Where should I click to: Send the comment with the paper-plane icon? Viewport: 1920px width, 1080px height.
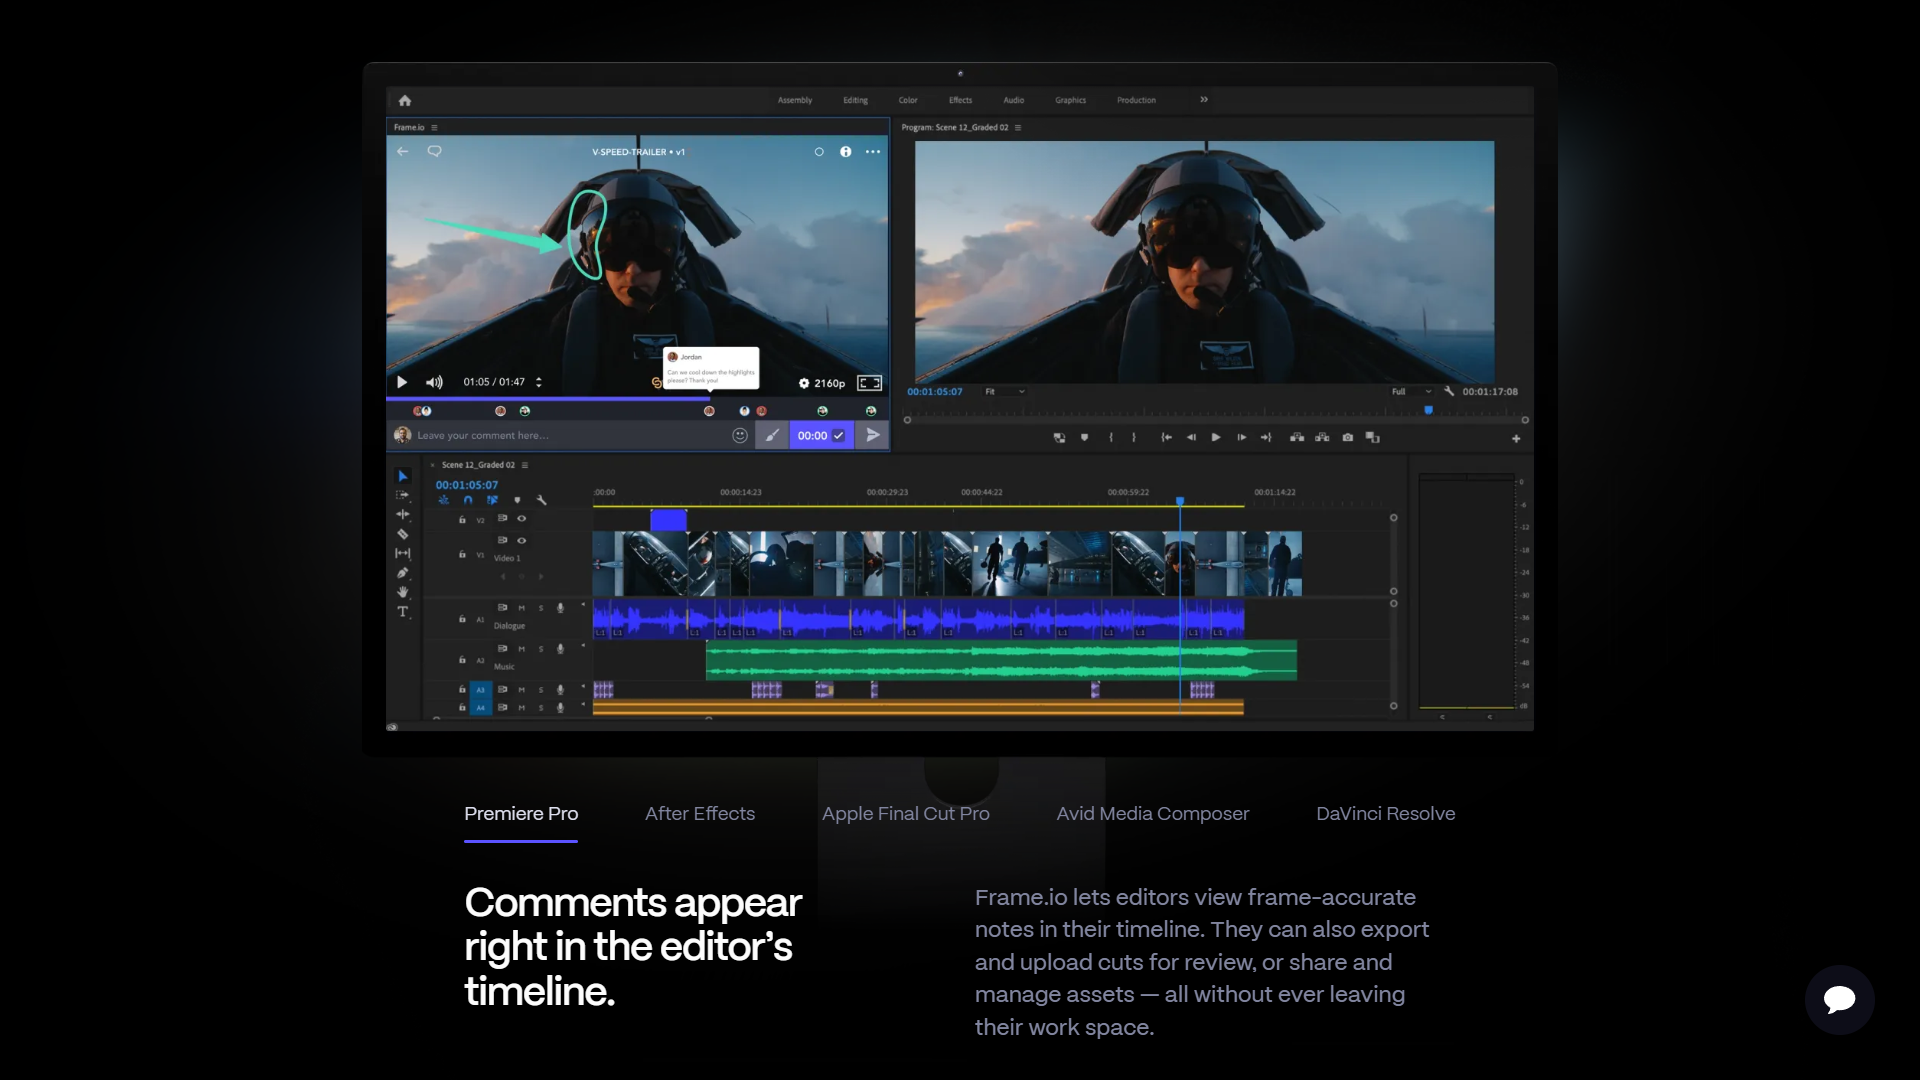tap(873, 435)
